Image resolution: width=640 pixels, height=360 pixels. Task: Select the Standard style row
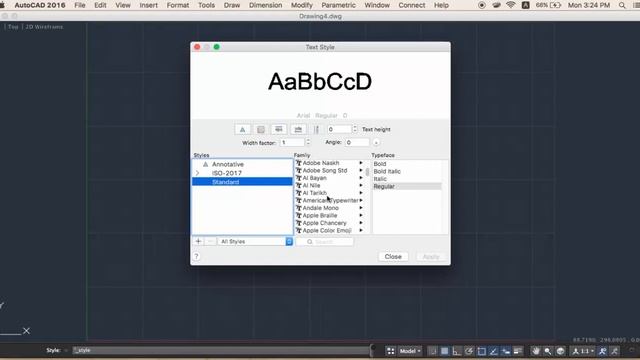(242, 182)
